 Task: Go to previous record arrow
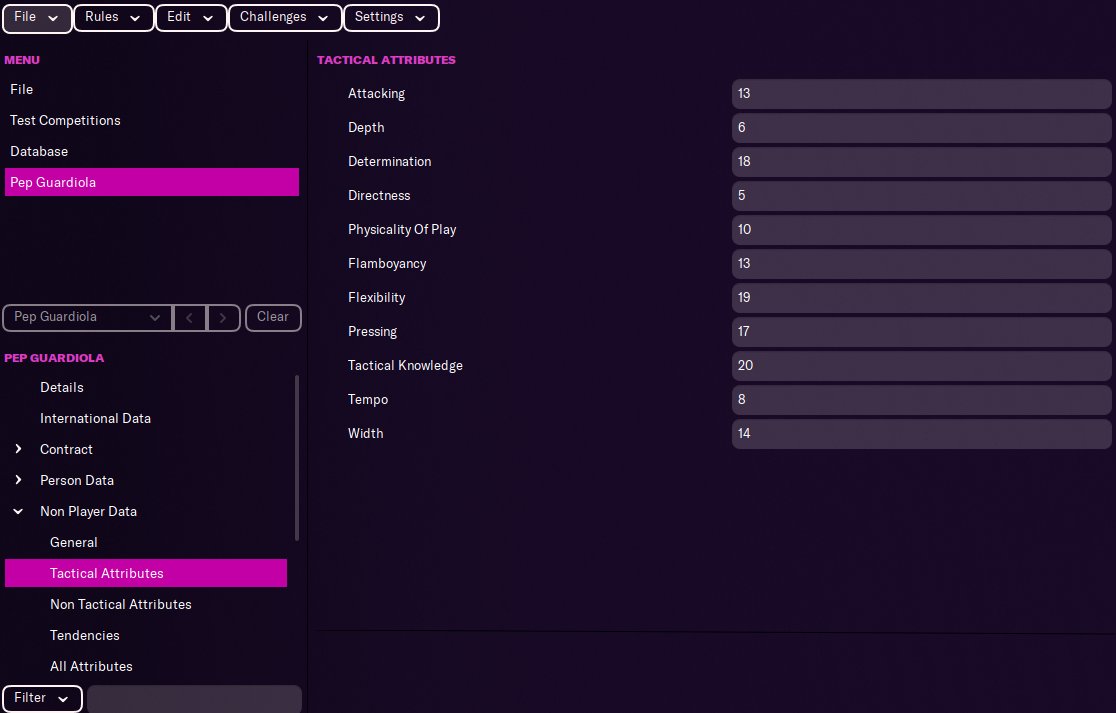[189, 317]
